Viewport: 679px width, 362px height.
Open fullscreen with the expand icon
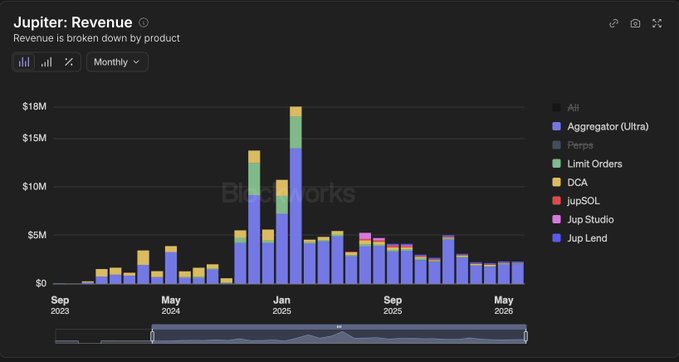coord(657,23)
